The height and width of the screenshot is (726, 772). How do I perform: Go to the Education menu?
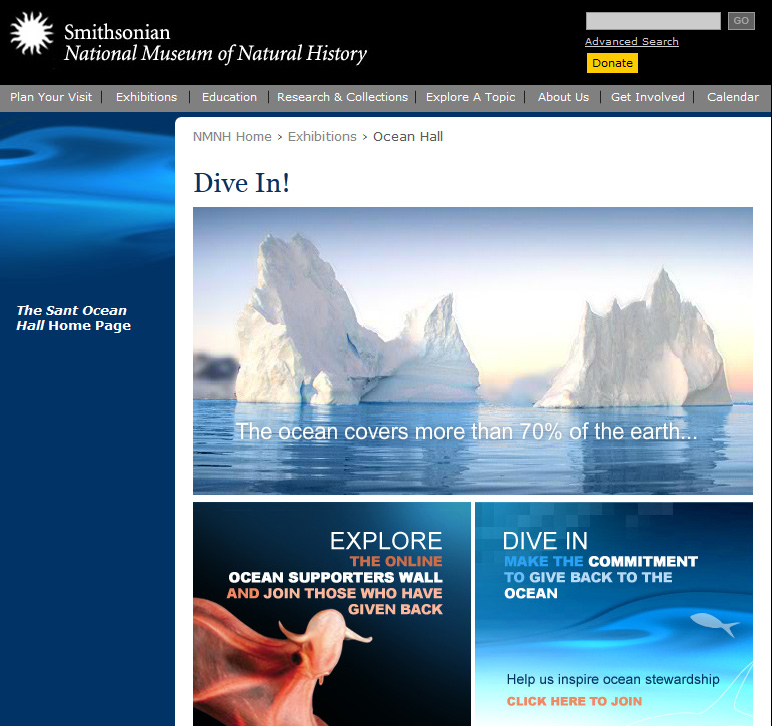click(x=229, y=97)
